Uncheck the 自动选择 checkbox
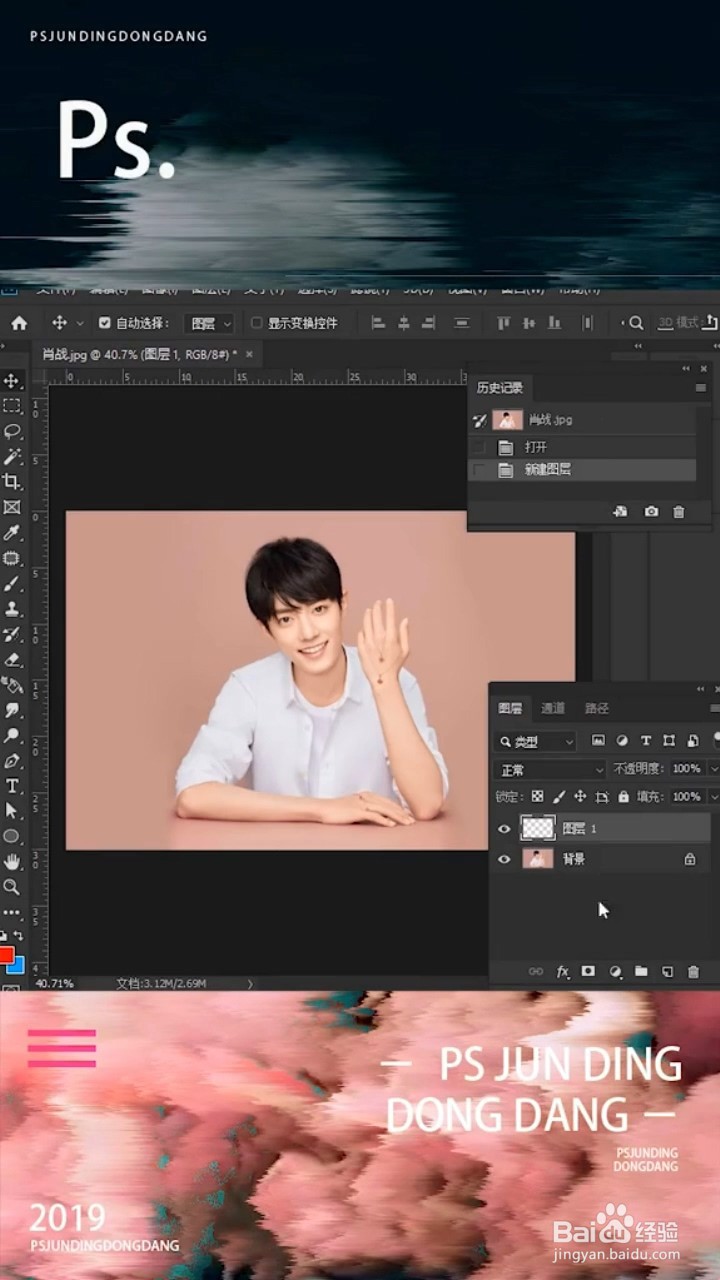This screenshot has width=720, height=1280. pos(104,323)
